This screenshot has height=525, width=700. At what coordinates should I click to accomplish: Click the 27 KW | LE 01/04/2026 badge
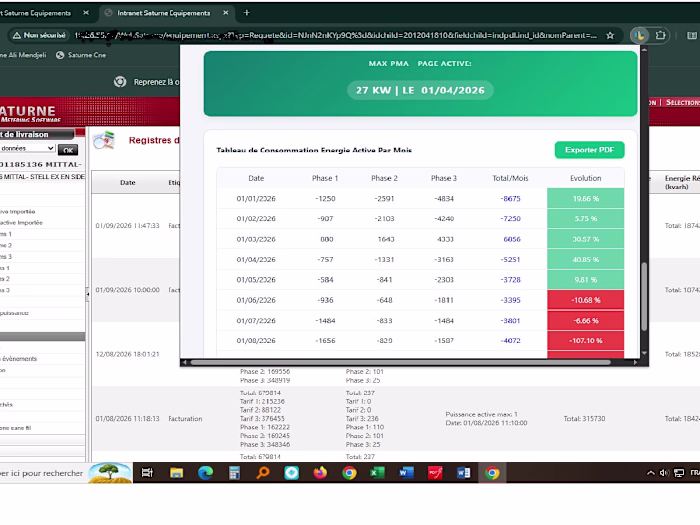(x=420, y=90)
